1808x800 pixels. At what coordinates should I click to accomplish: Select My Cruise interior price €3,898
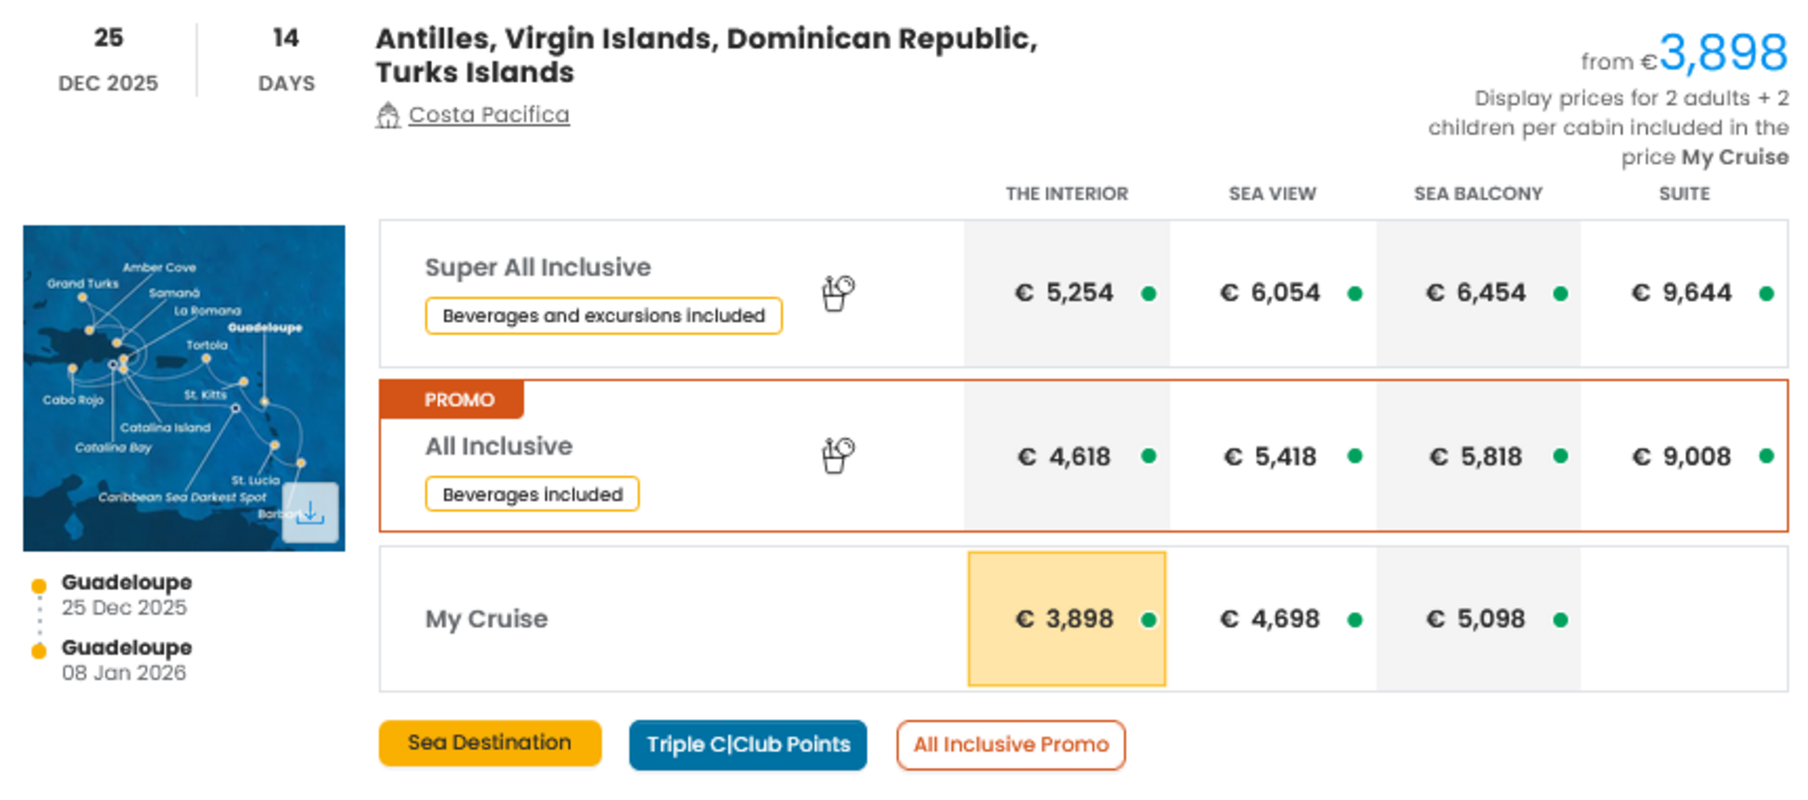1066,619
